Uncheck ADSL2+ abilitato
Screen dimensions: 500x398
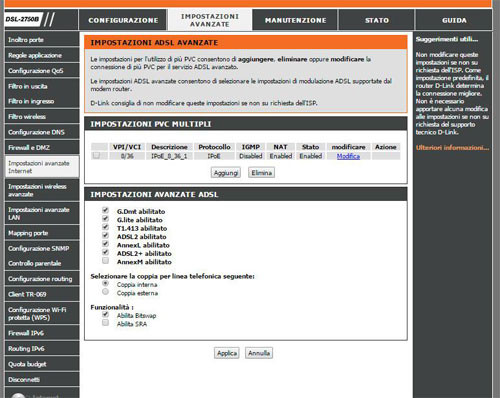click(x=106, y=252)
